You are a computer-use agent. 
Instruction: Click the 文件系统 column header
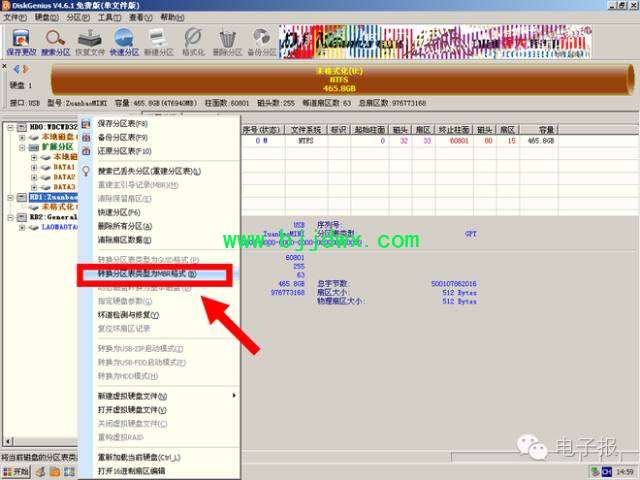point(306,130)
